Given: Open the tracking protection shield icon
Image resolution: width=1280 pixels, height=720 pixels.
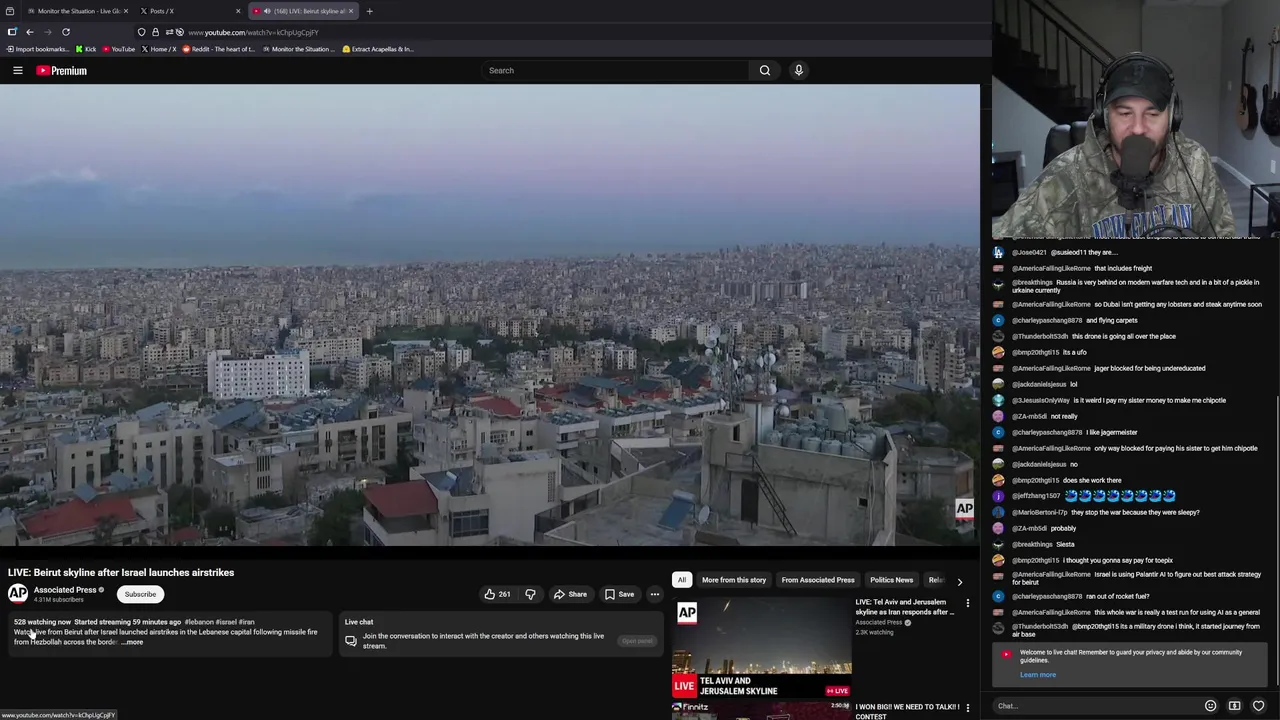Looking at the screenshot, I should [142, 32].
